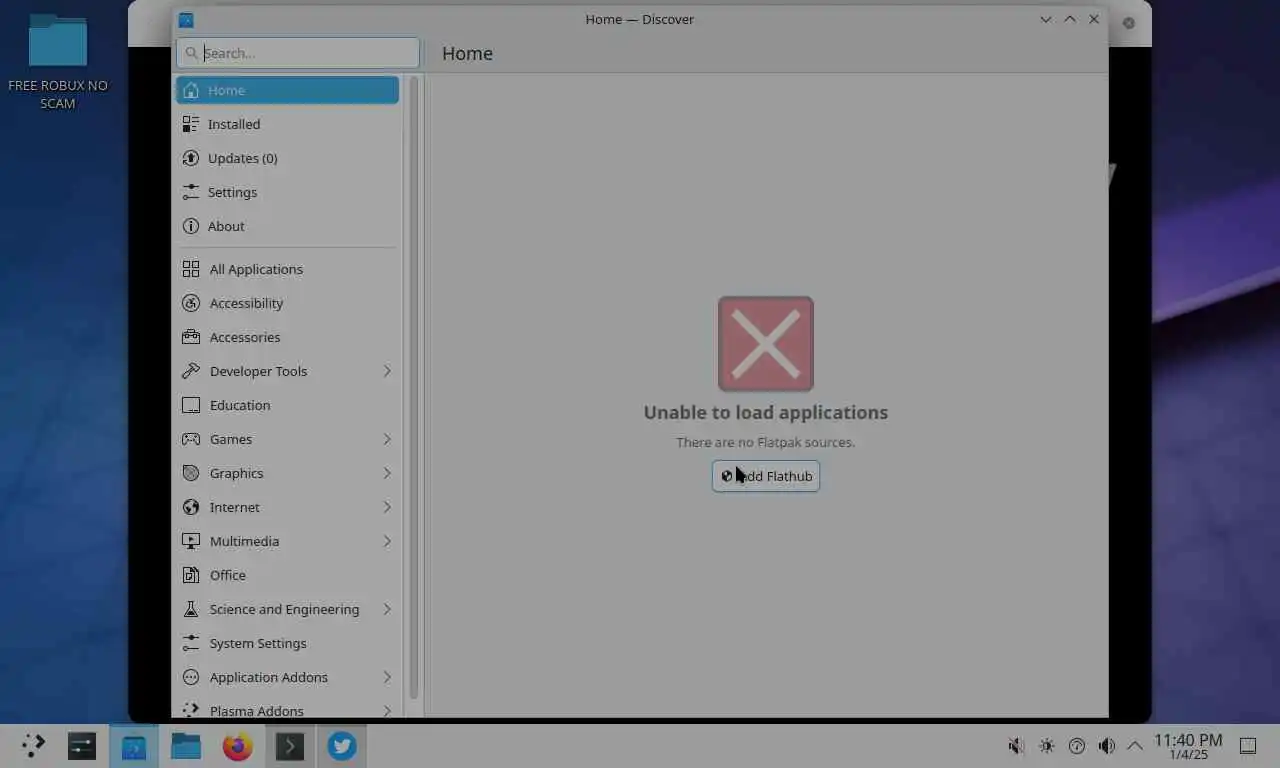Expand the Developer Tools subcategories
Screen dimensions: 1280x768
pyautogui.click(x=387, y=371)
